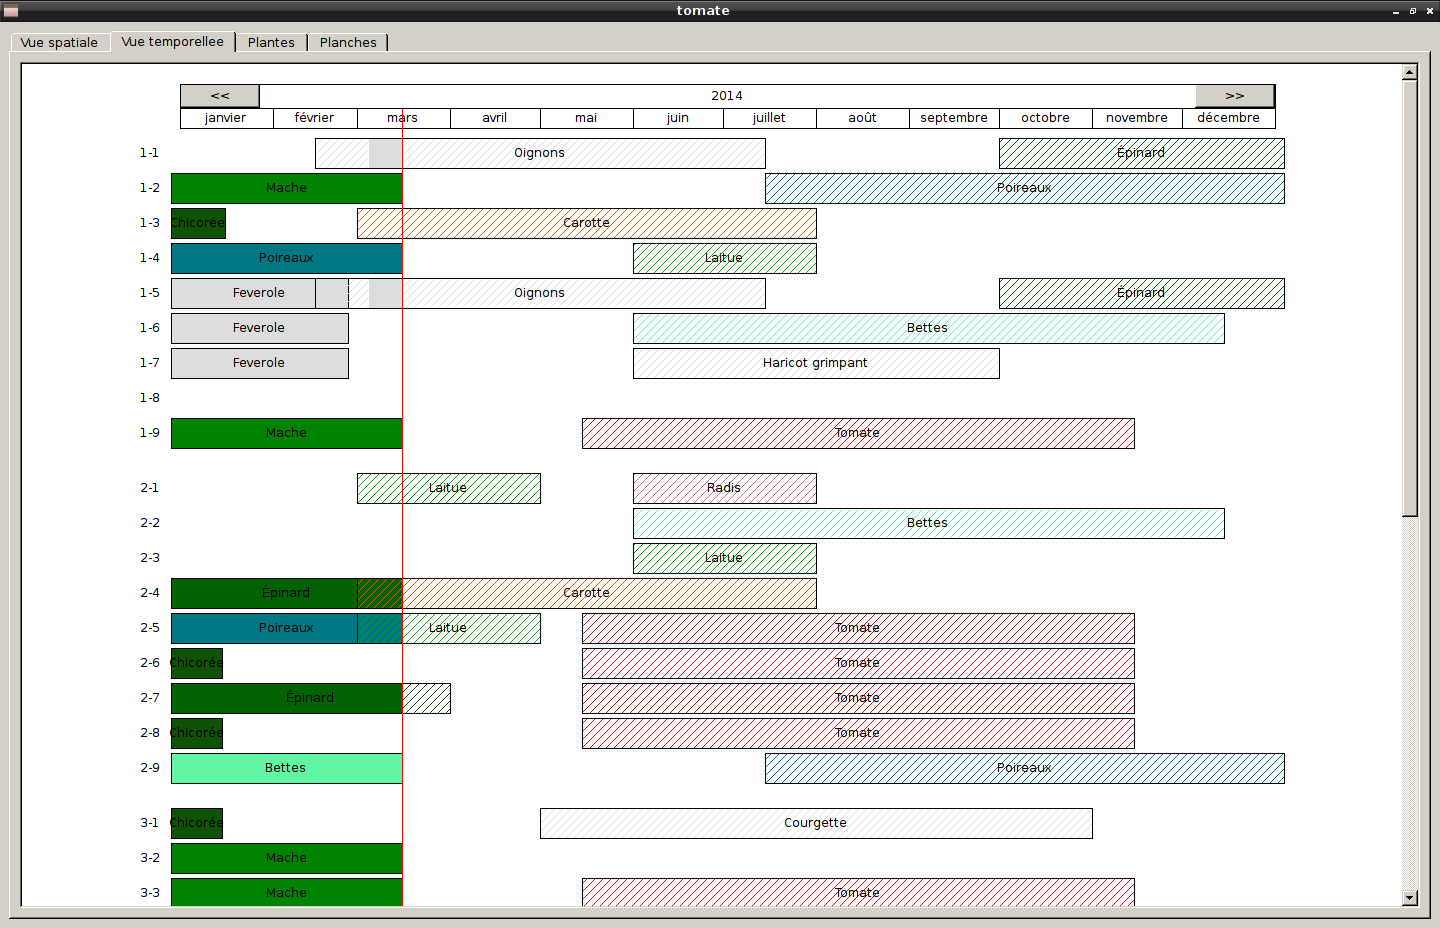Select Tomate bar in row 2-8
The image size is (1440, 928).
point(858,733)
